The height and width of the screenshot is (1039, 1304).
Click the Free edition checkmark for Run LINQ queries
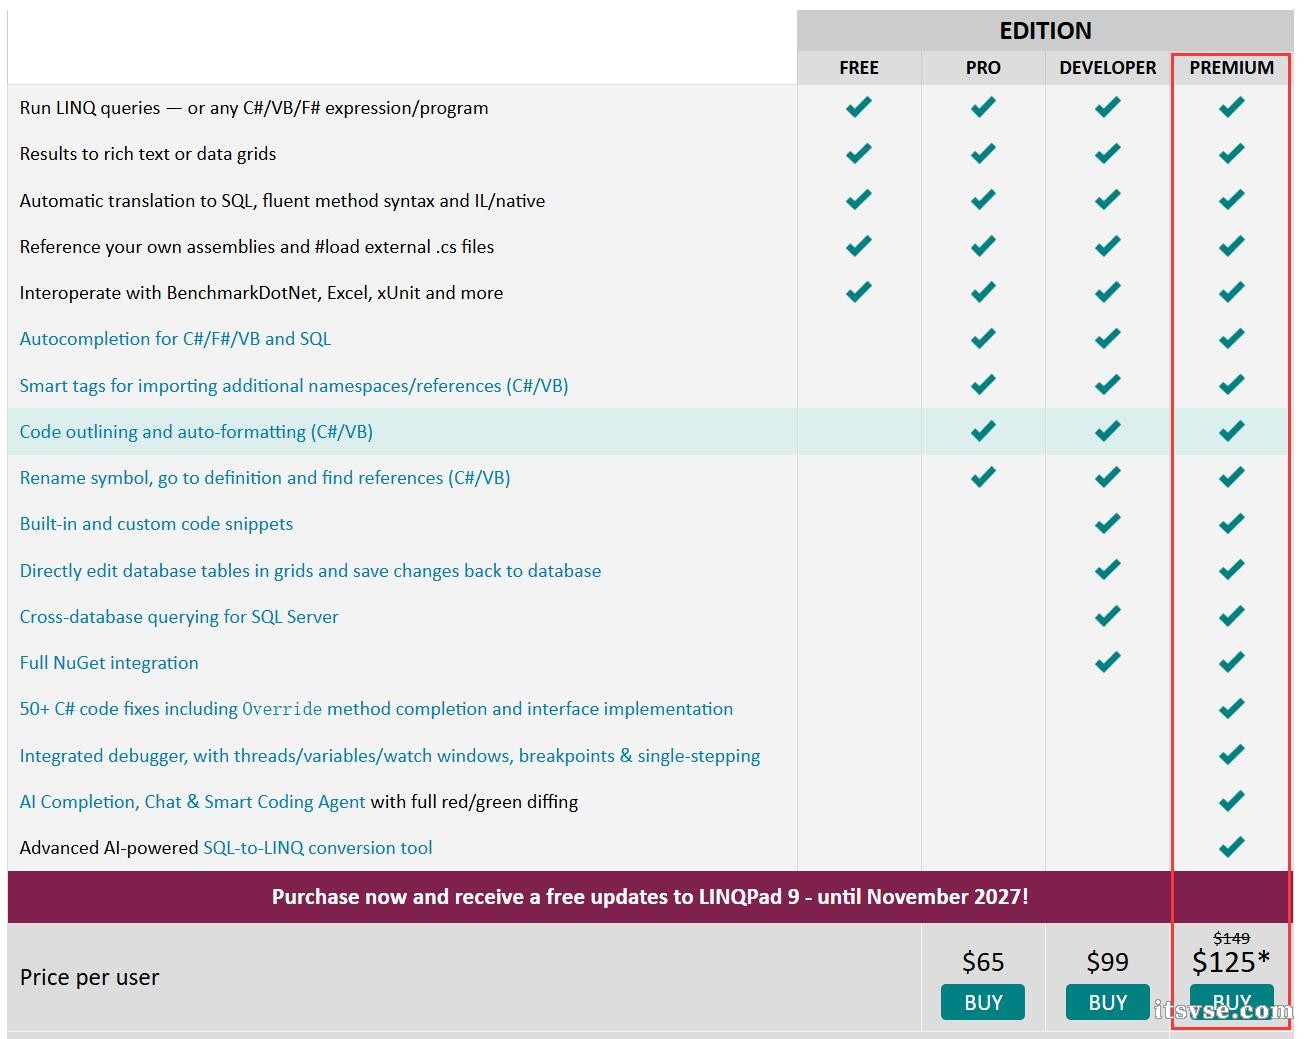(858, 107)
